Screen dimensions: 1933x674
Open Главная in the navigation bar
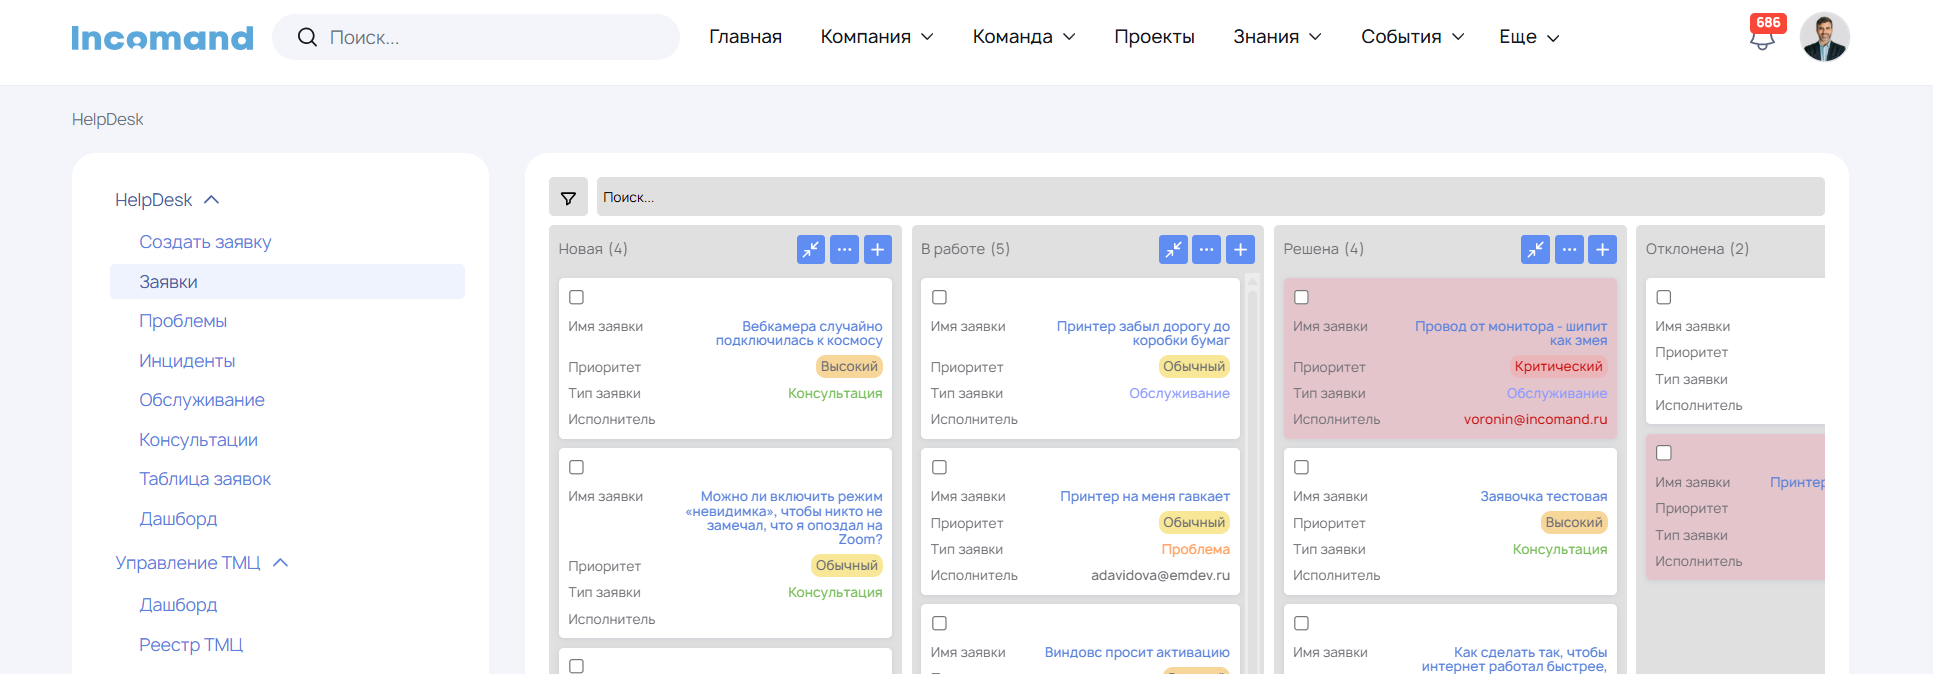tap(745, 37)
